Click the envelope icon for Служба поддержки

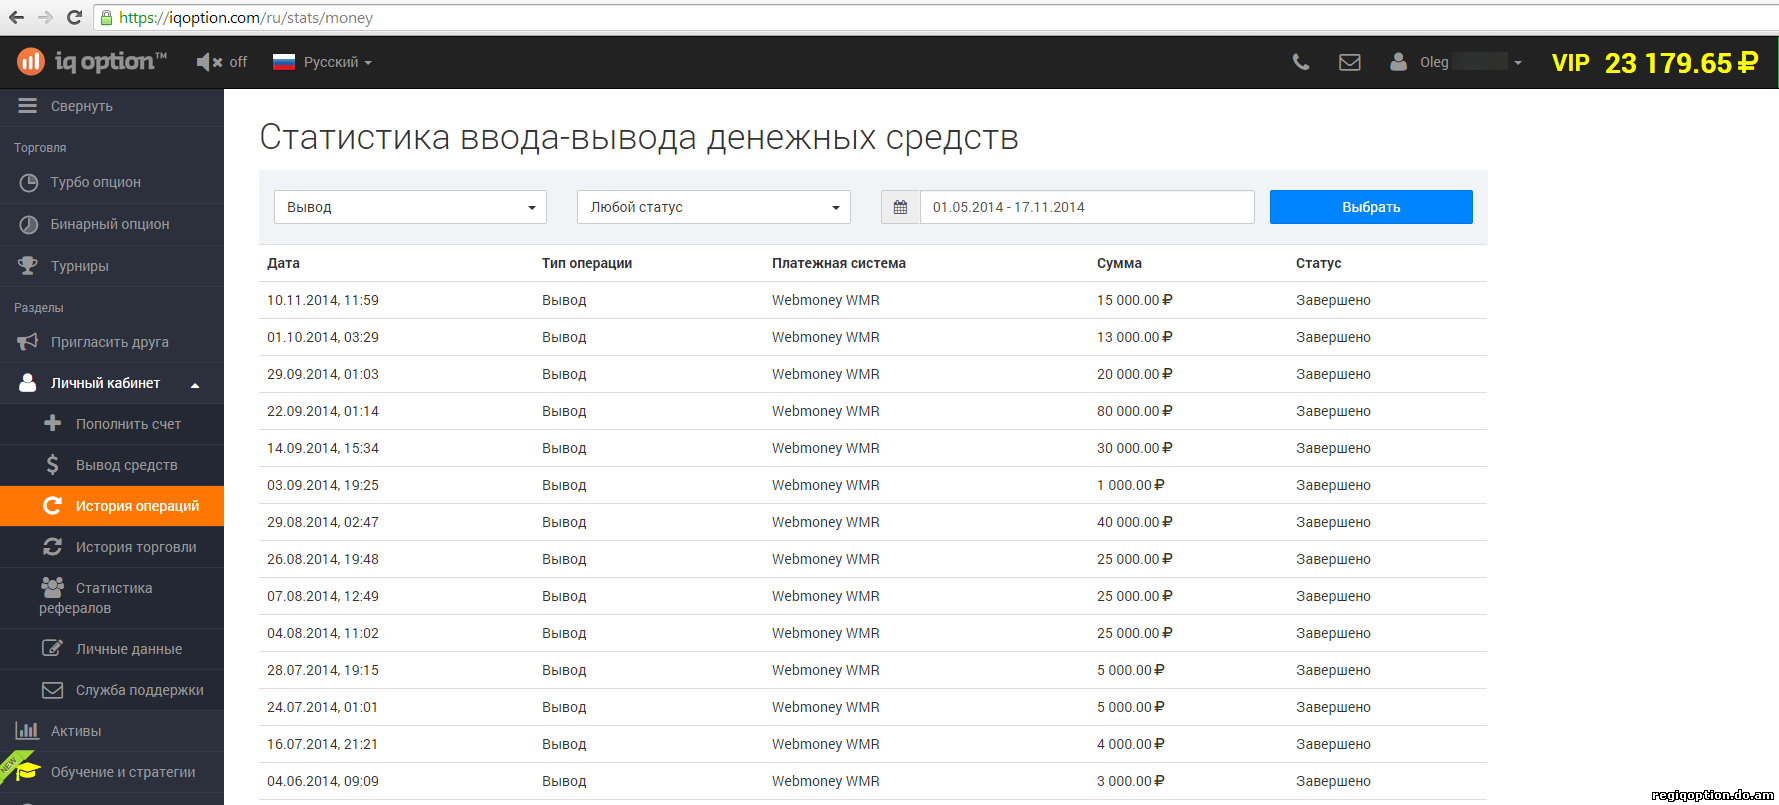(x=52, y=690)
